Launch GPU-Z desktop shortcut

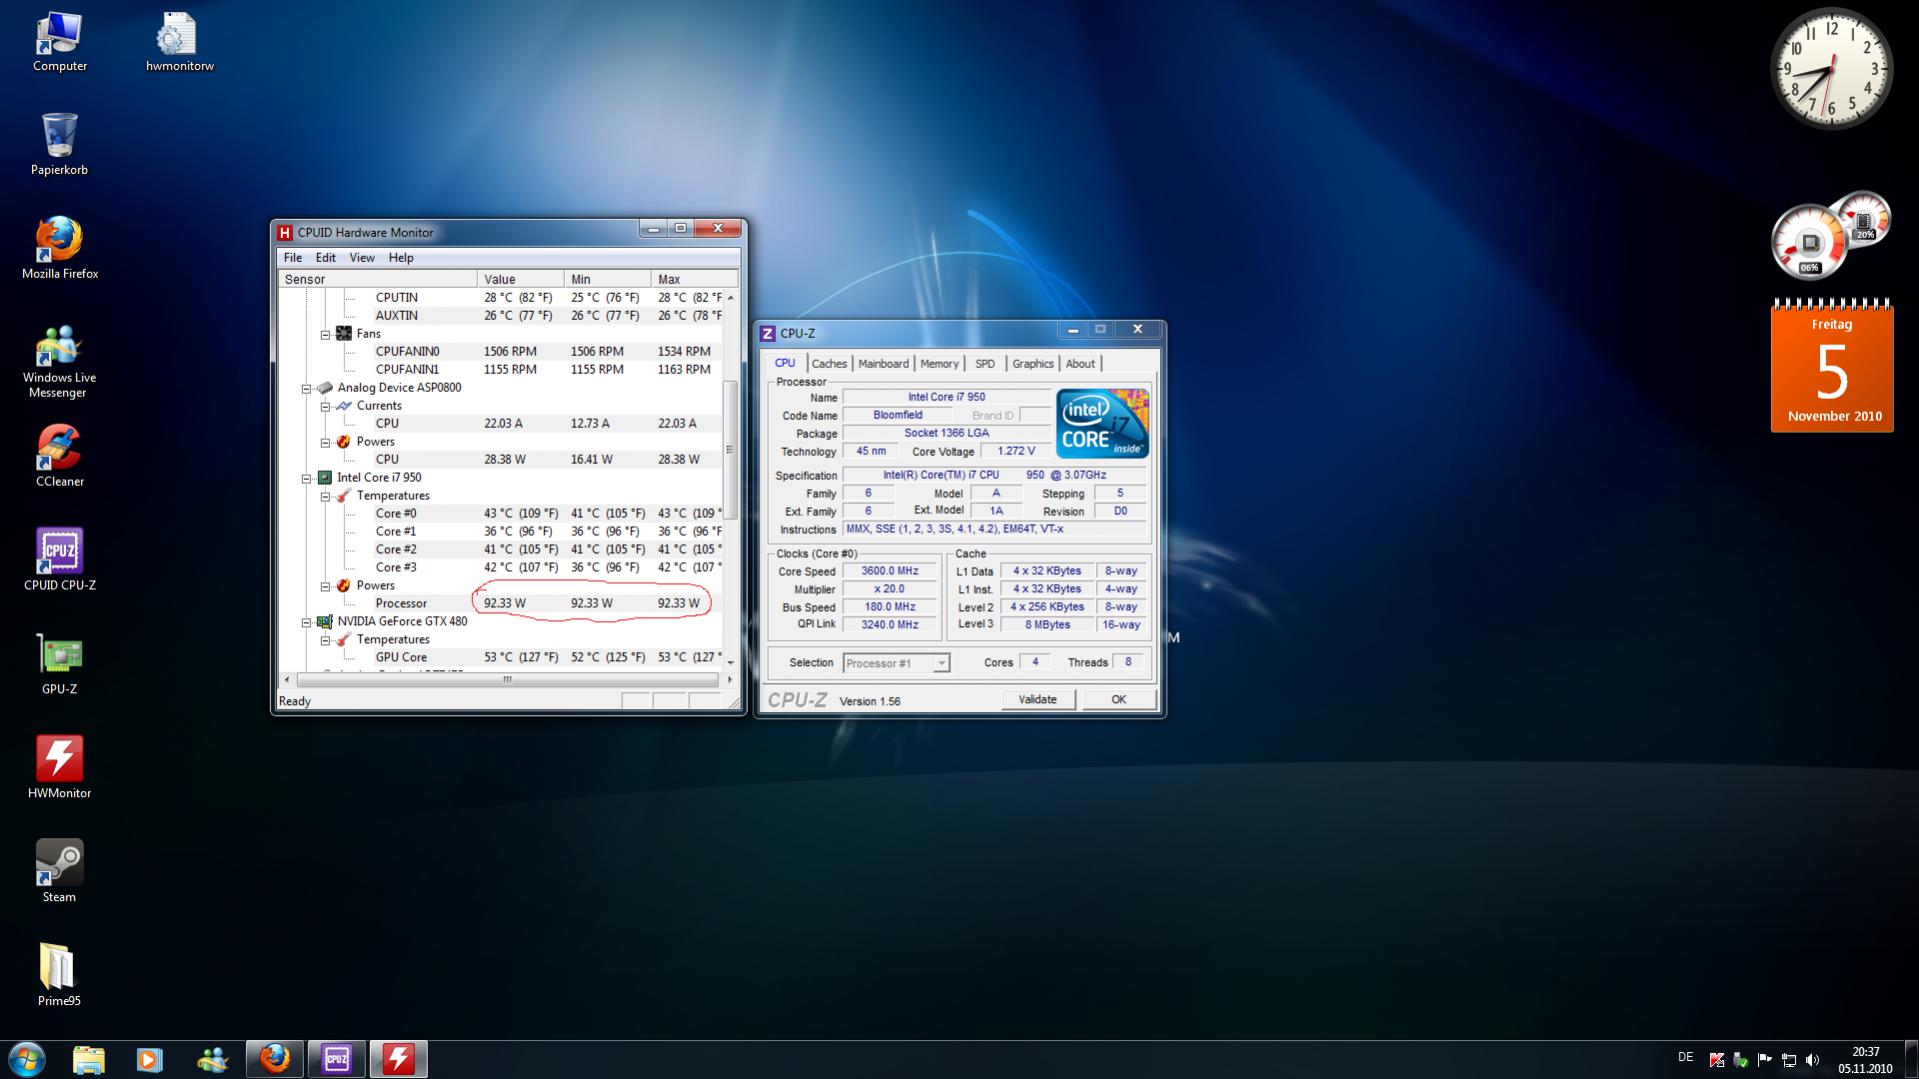(59, 665)
